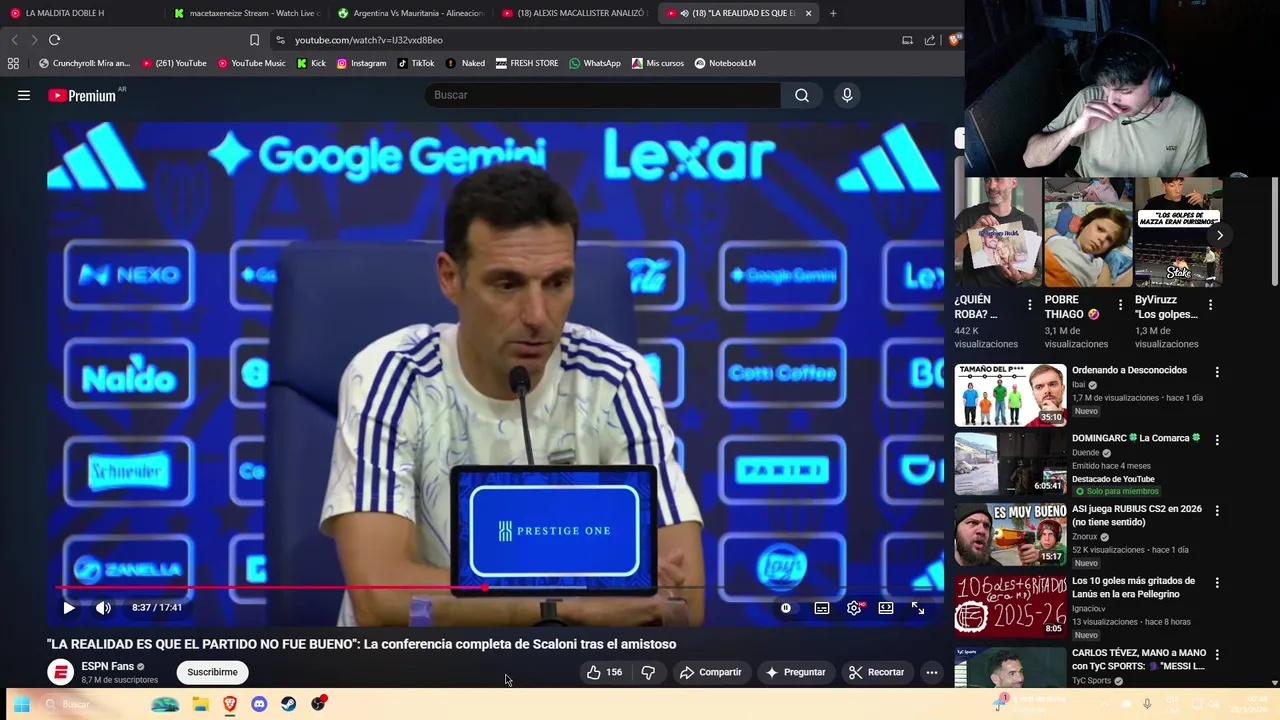Open the Compartir share dialog
Image resolution: width=1280 pixels, height=720 pixels.
point(710,672)
